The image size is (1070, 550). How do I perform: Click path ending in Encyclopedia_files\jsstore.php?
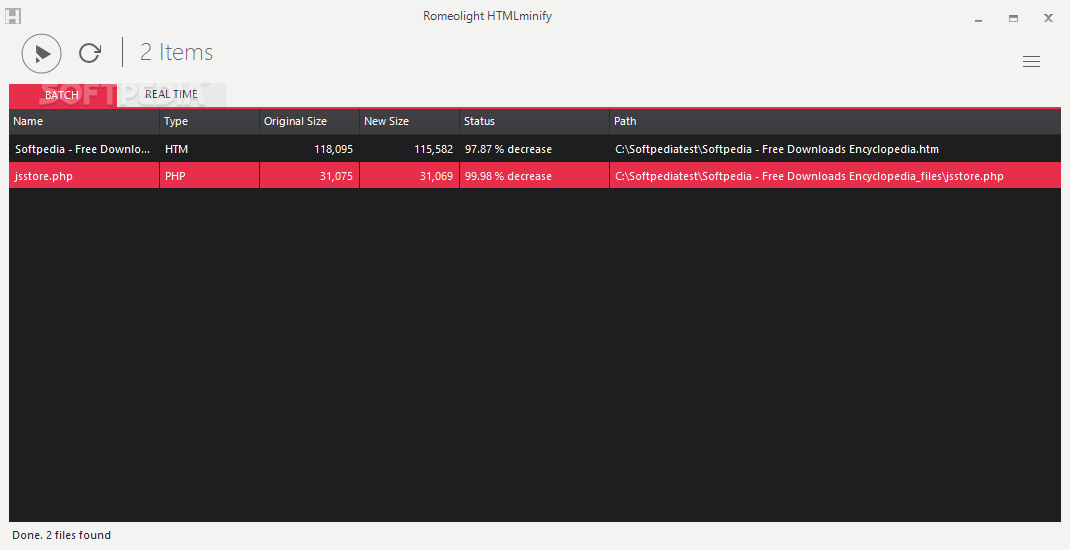click(809, 176)
